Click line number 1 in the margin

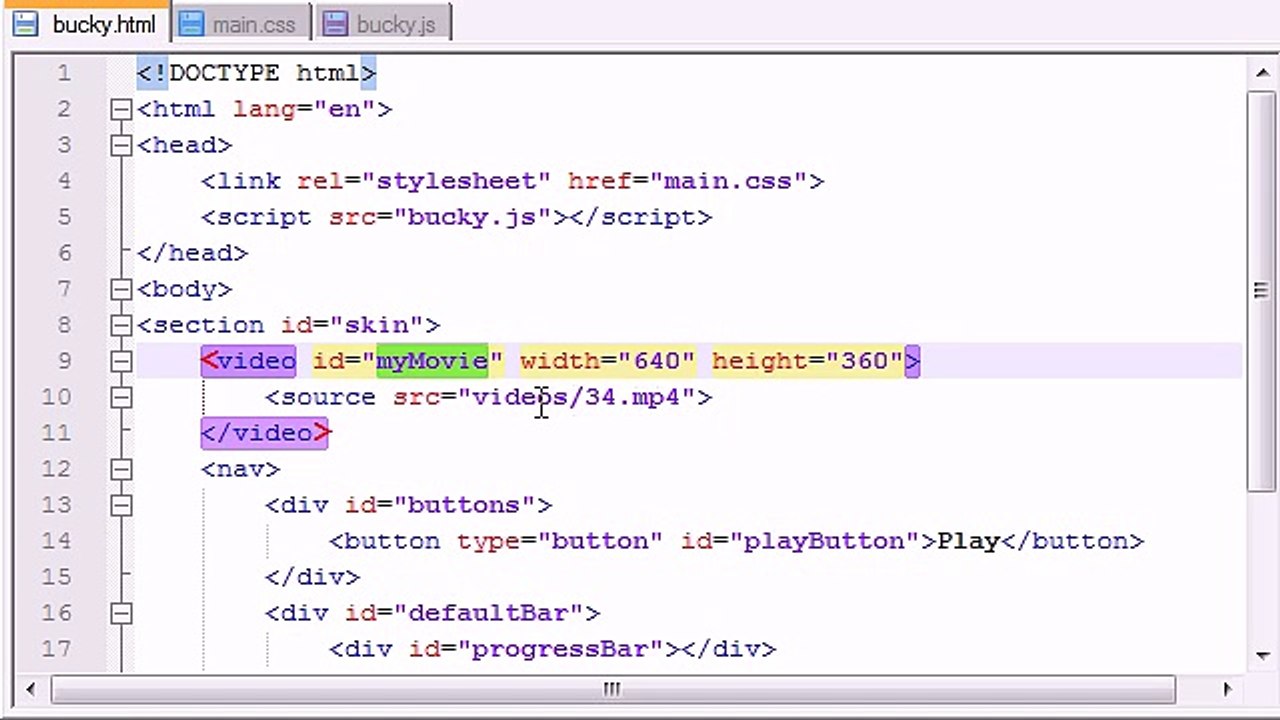(x=65, y=73)
